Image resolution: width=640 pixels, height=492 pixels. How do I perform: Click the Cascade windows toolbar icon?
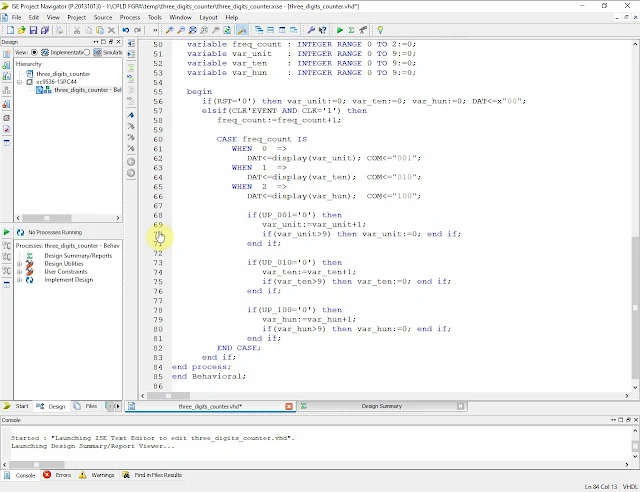[259, 30]
